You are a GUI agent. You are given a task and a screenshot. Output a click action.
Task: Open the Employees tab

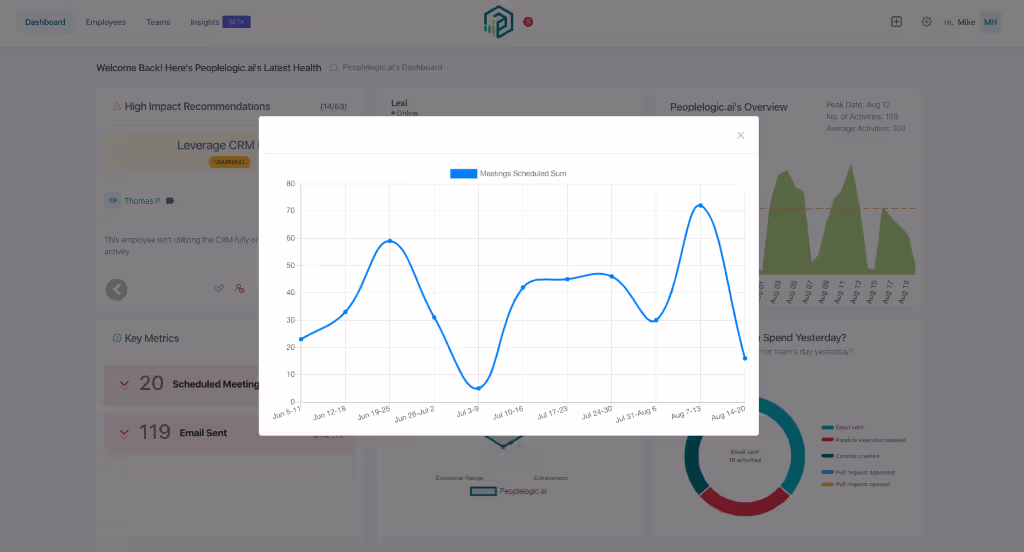point(105,22)
